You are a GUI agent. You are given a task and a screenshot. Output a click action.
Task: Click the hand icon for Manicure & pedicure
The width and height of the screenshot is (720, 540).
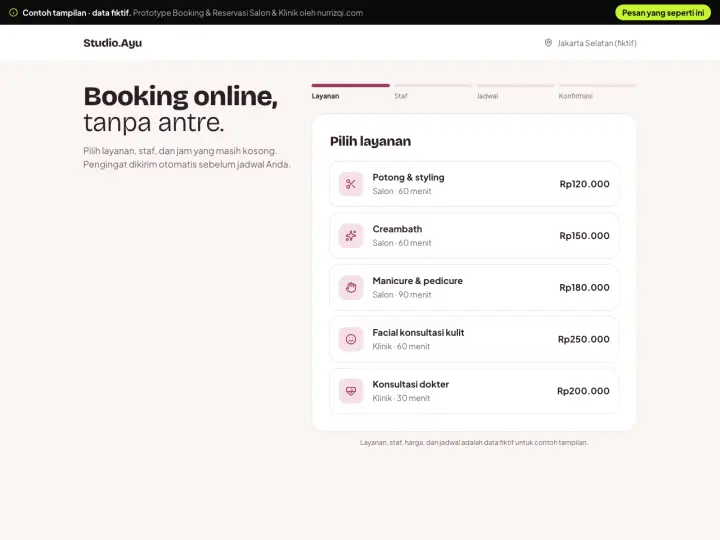(351, 287)
